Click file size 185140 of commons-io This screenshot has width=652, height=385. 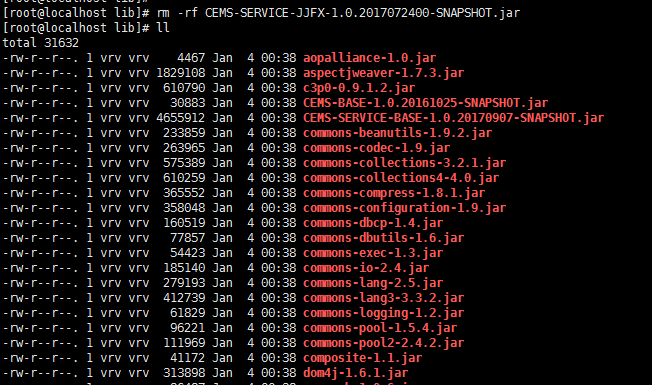coord(184,267)
